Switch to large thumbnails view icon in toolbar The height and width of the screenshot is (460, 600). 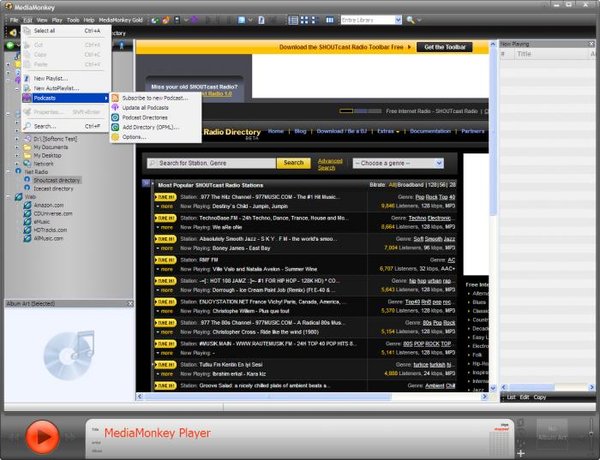(305, 20)
